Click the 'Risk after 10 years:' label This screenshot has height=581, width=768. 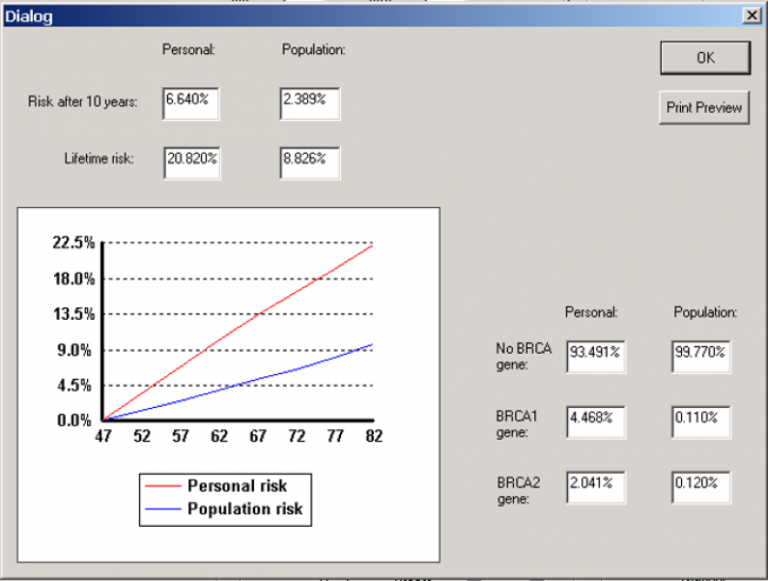83,102
